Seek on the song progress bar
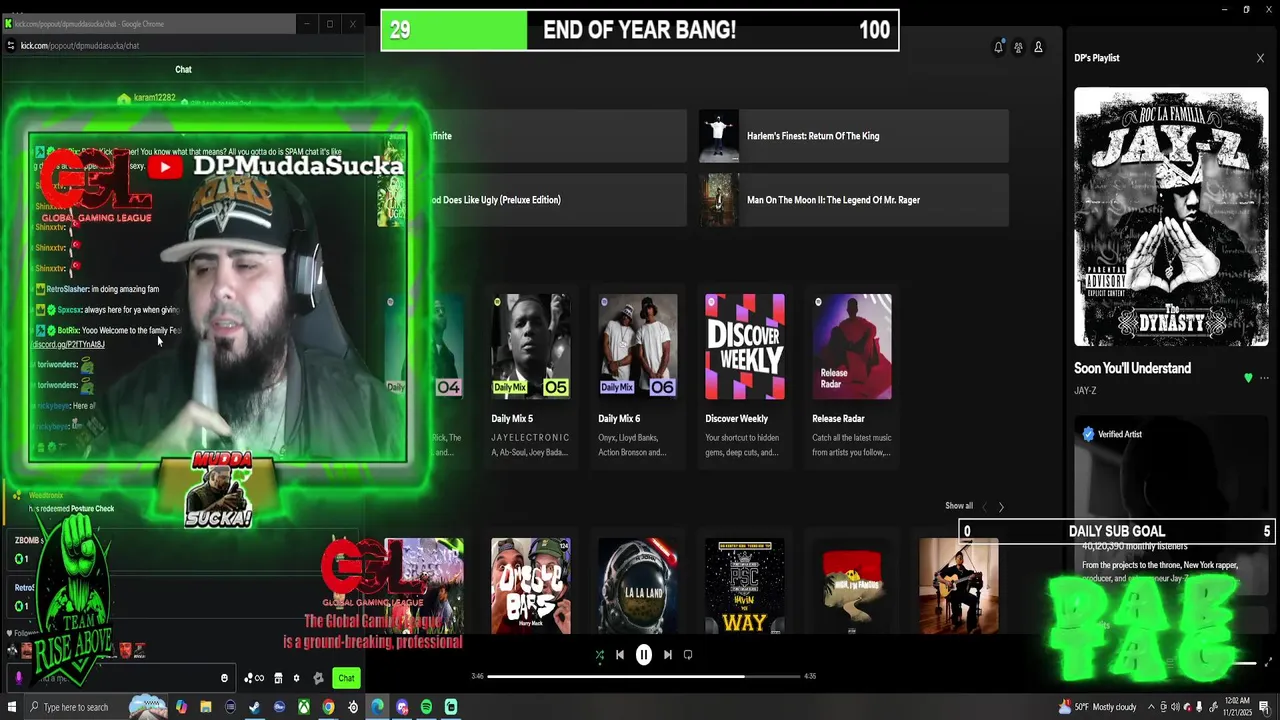Viewport: 1280px width, 720px height. (x=644, y=676)
